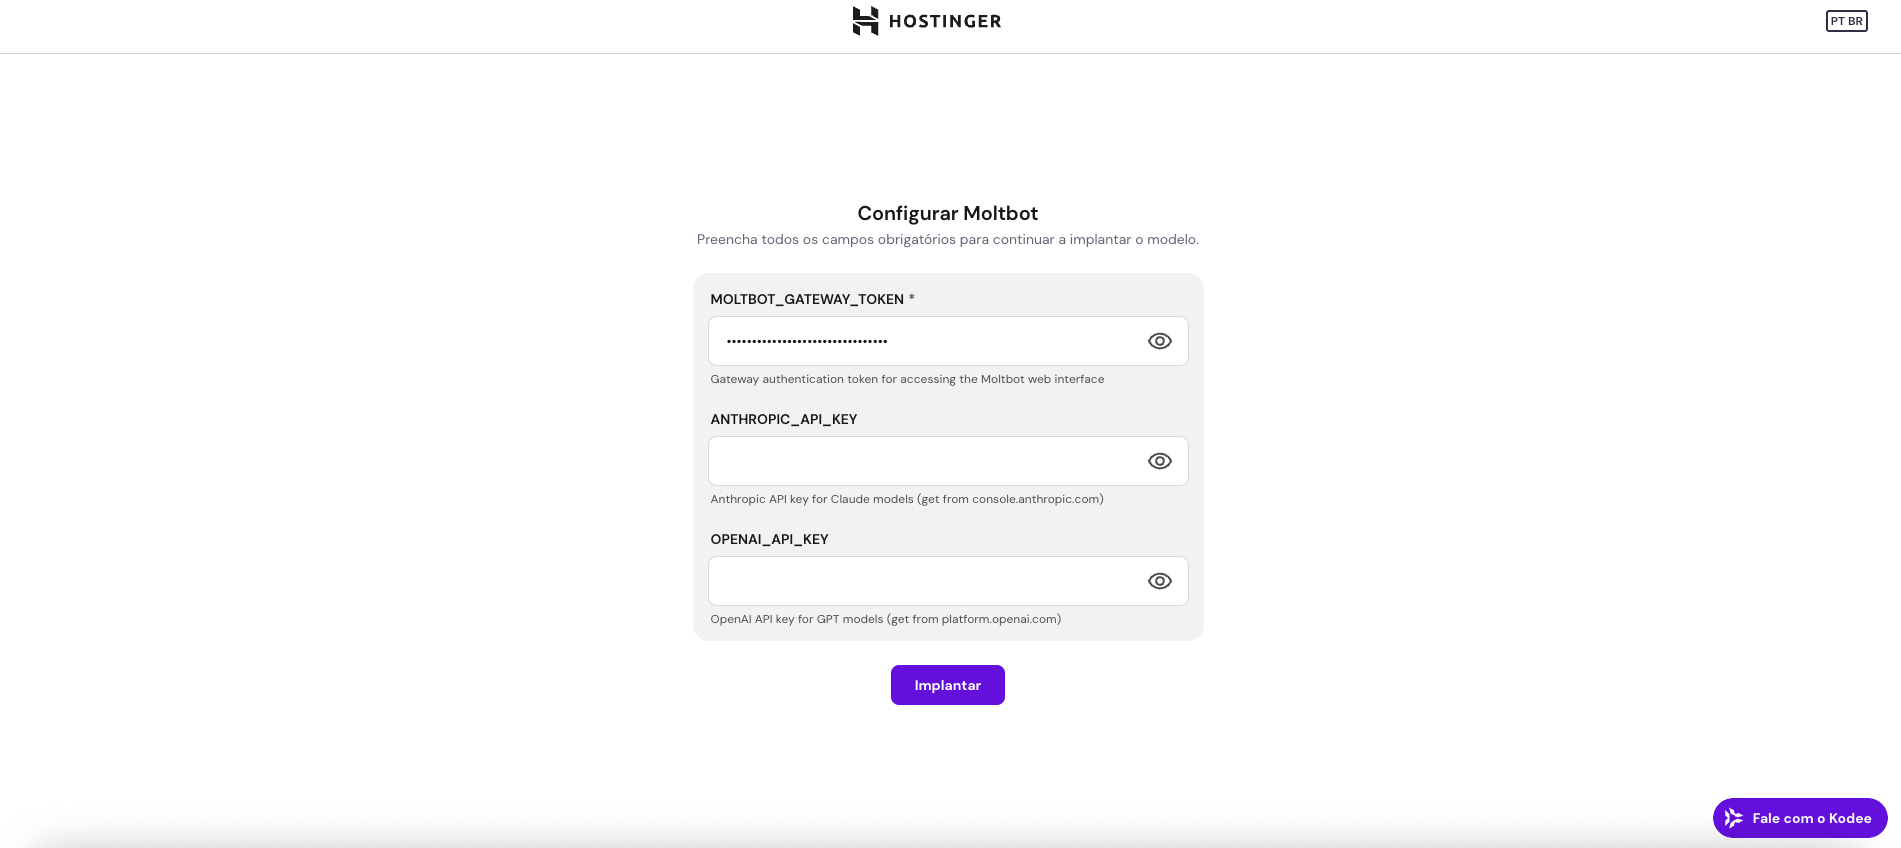The width and height of the screenshot is (1901, 848).
Task: Select the HOSTINGER wordmark in the header
Action: point(946,21)
